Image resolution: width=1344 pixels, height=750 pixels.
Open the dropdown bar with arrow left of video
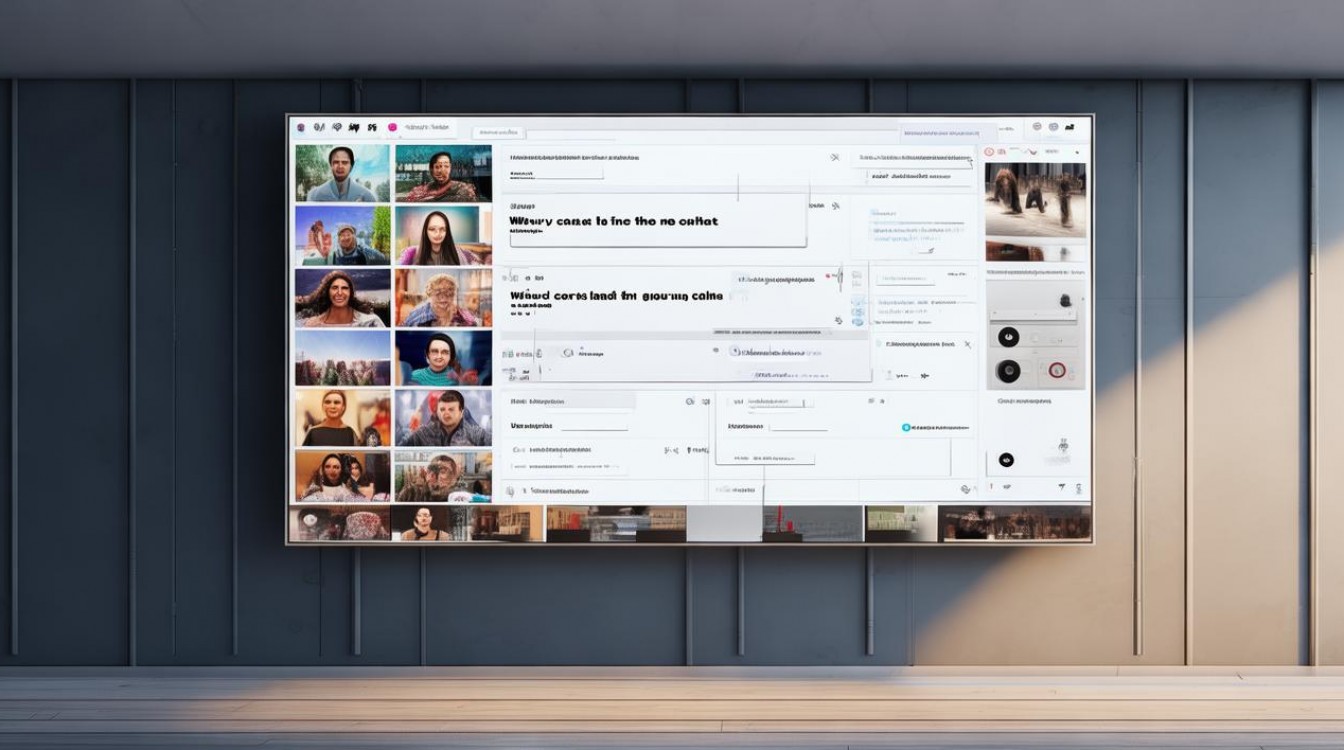[x=912, y=159]
